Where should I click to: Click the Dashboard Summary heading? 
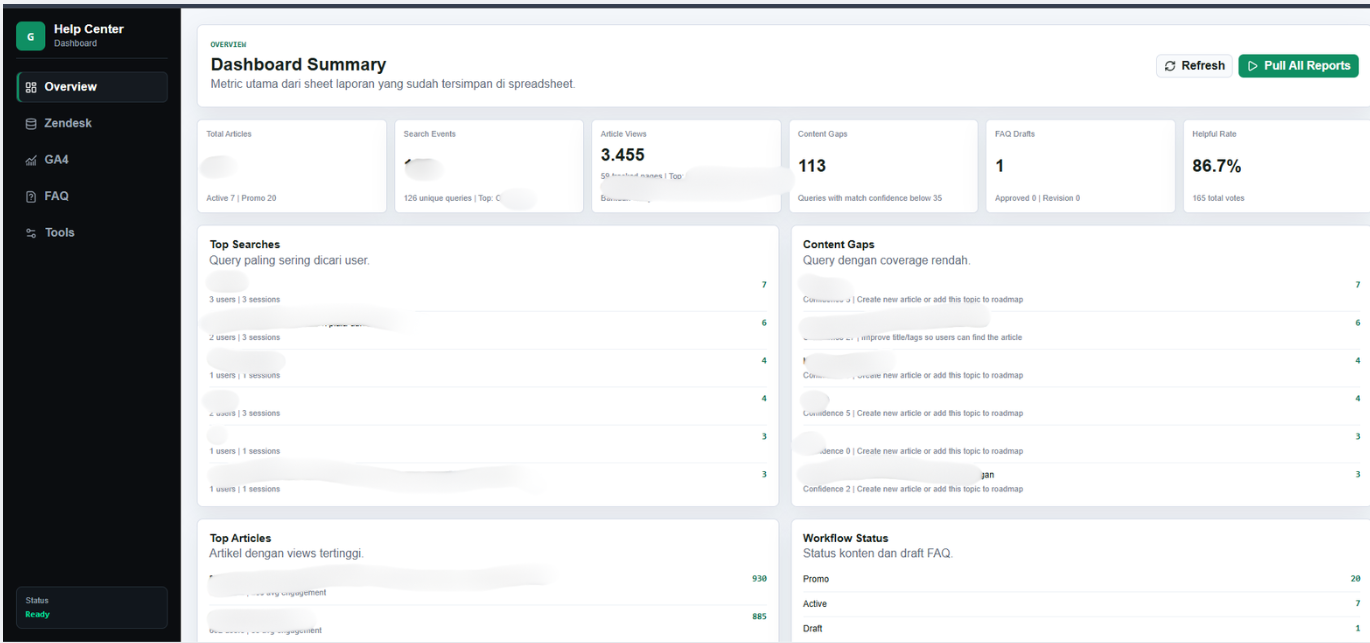[x=298, y=65]
